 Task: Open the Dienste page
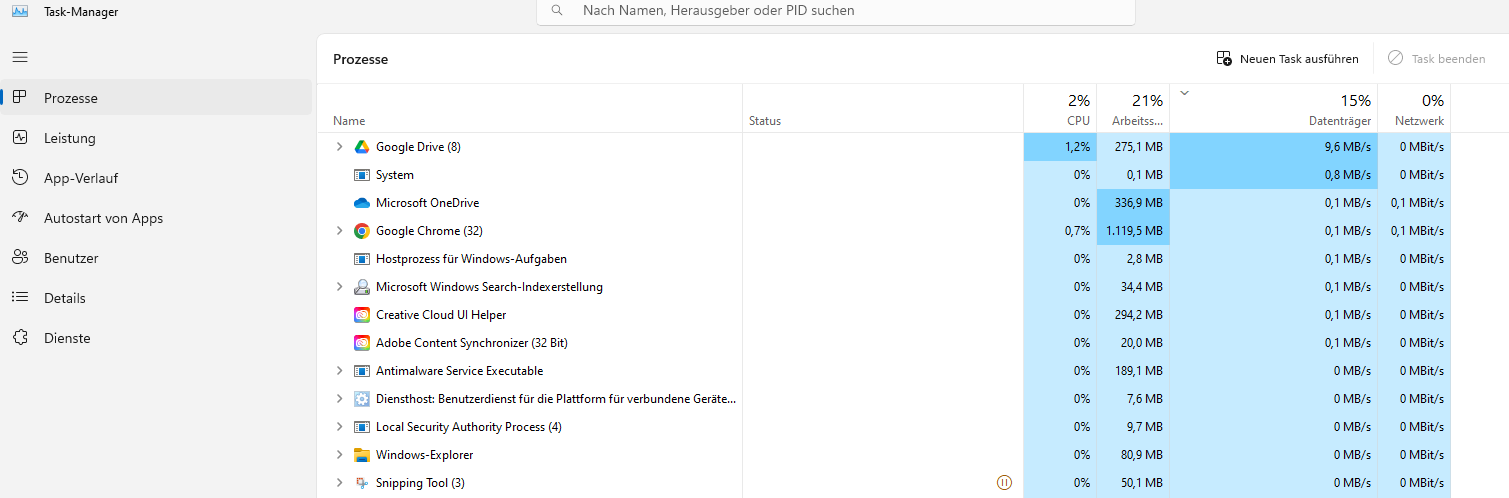(156, 338)
